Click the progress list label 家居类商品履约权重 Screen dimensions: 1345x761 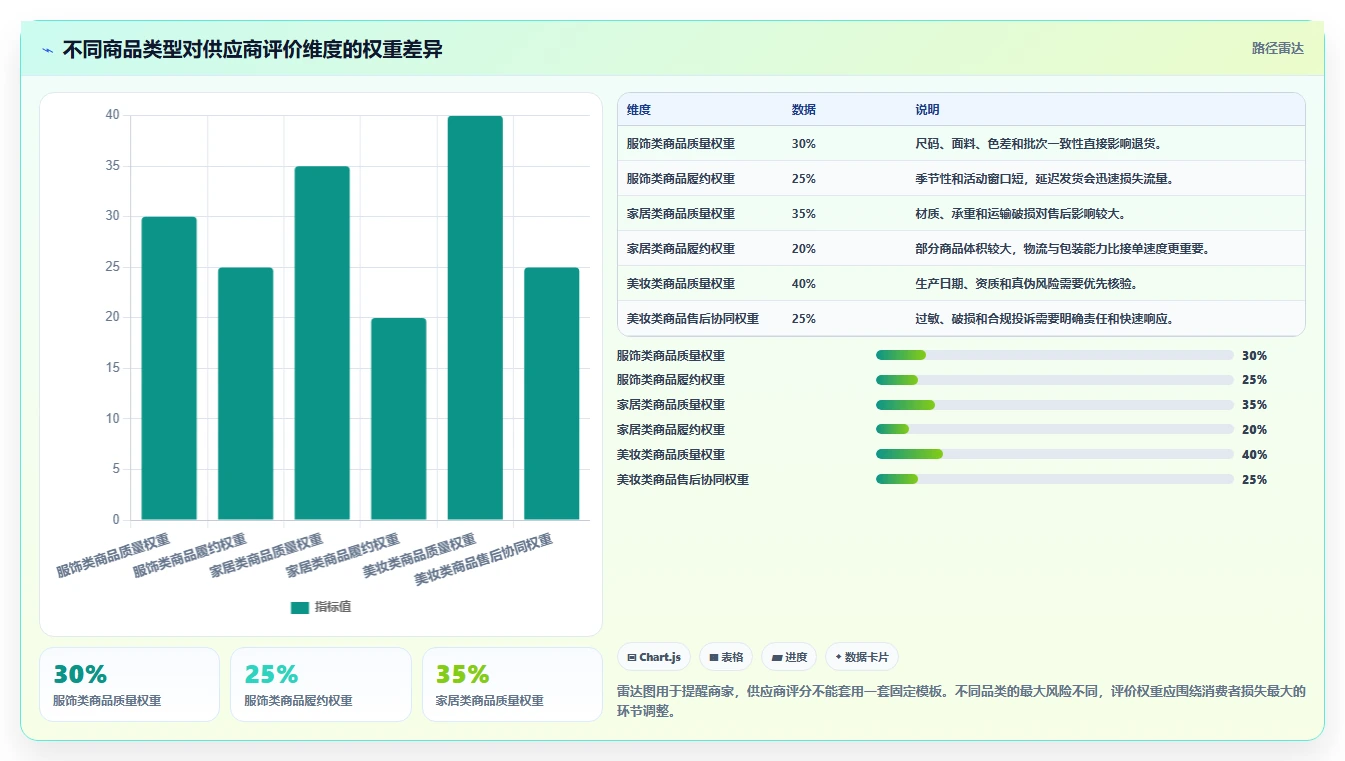(x=671, y=430)
